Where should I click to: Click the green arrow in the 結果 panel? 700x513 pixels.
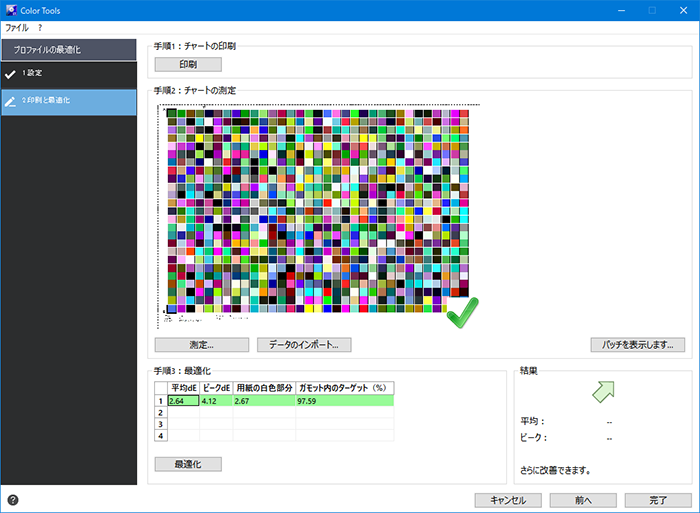tap(604, 392)
